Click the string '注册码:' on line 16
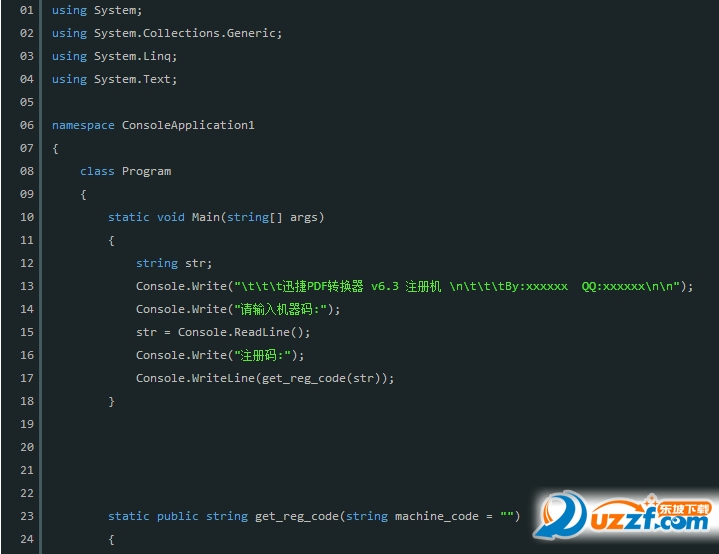Viewport: 719px width, 554px height. [263, 355]
